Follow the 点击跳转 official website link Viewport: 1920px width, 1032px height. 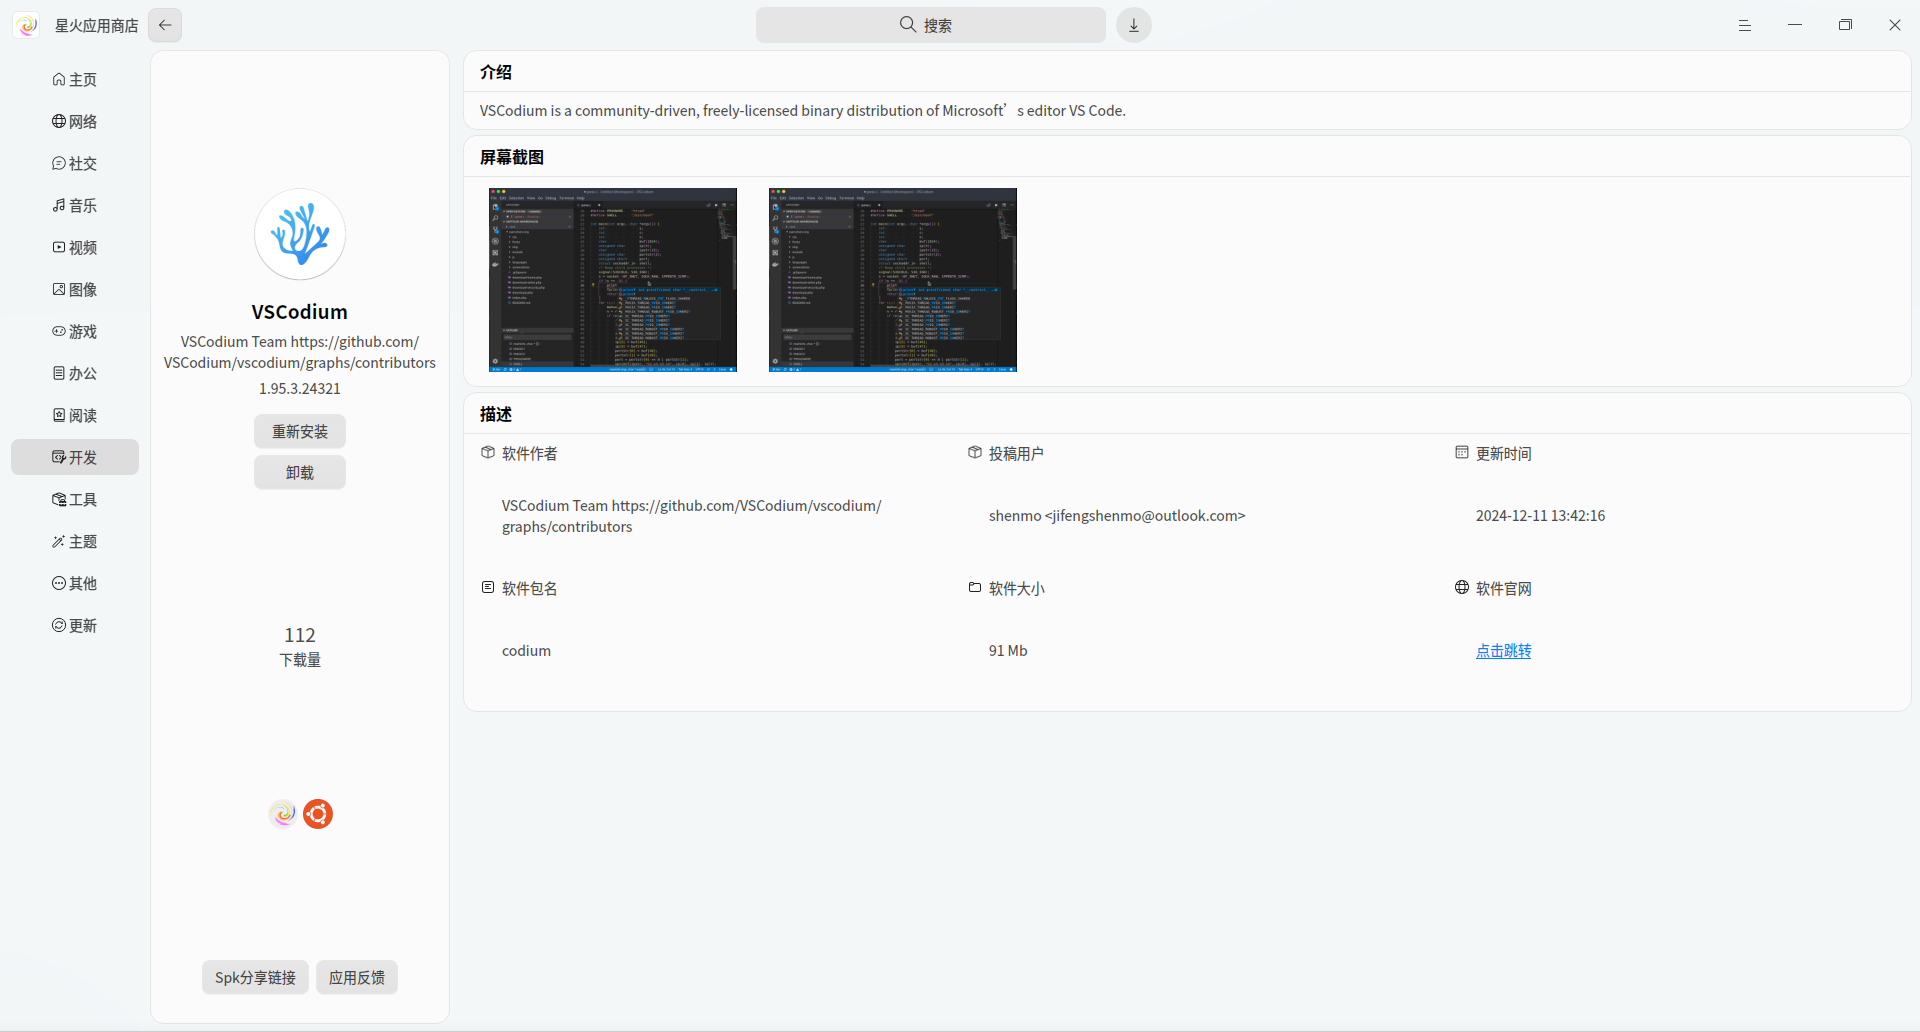pyautogui.click(x=1503, y=651)
